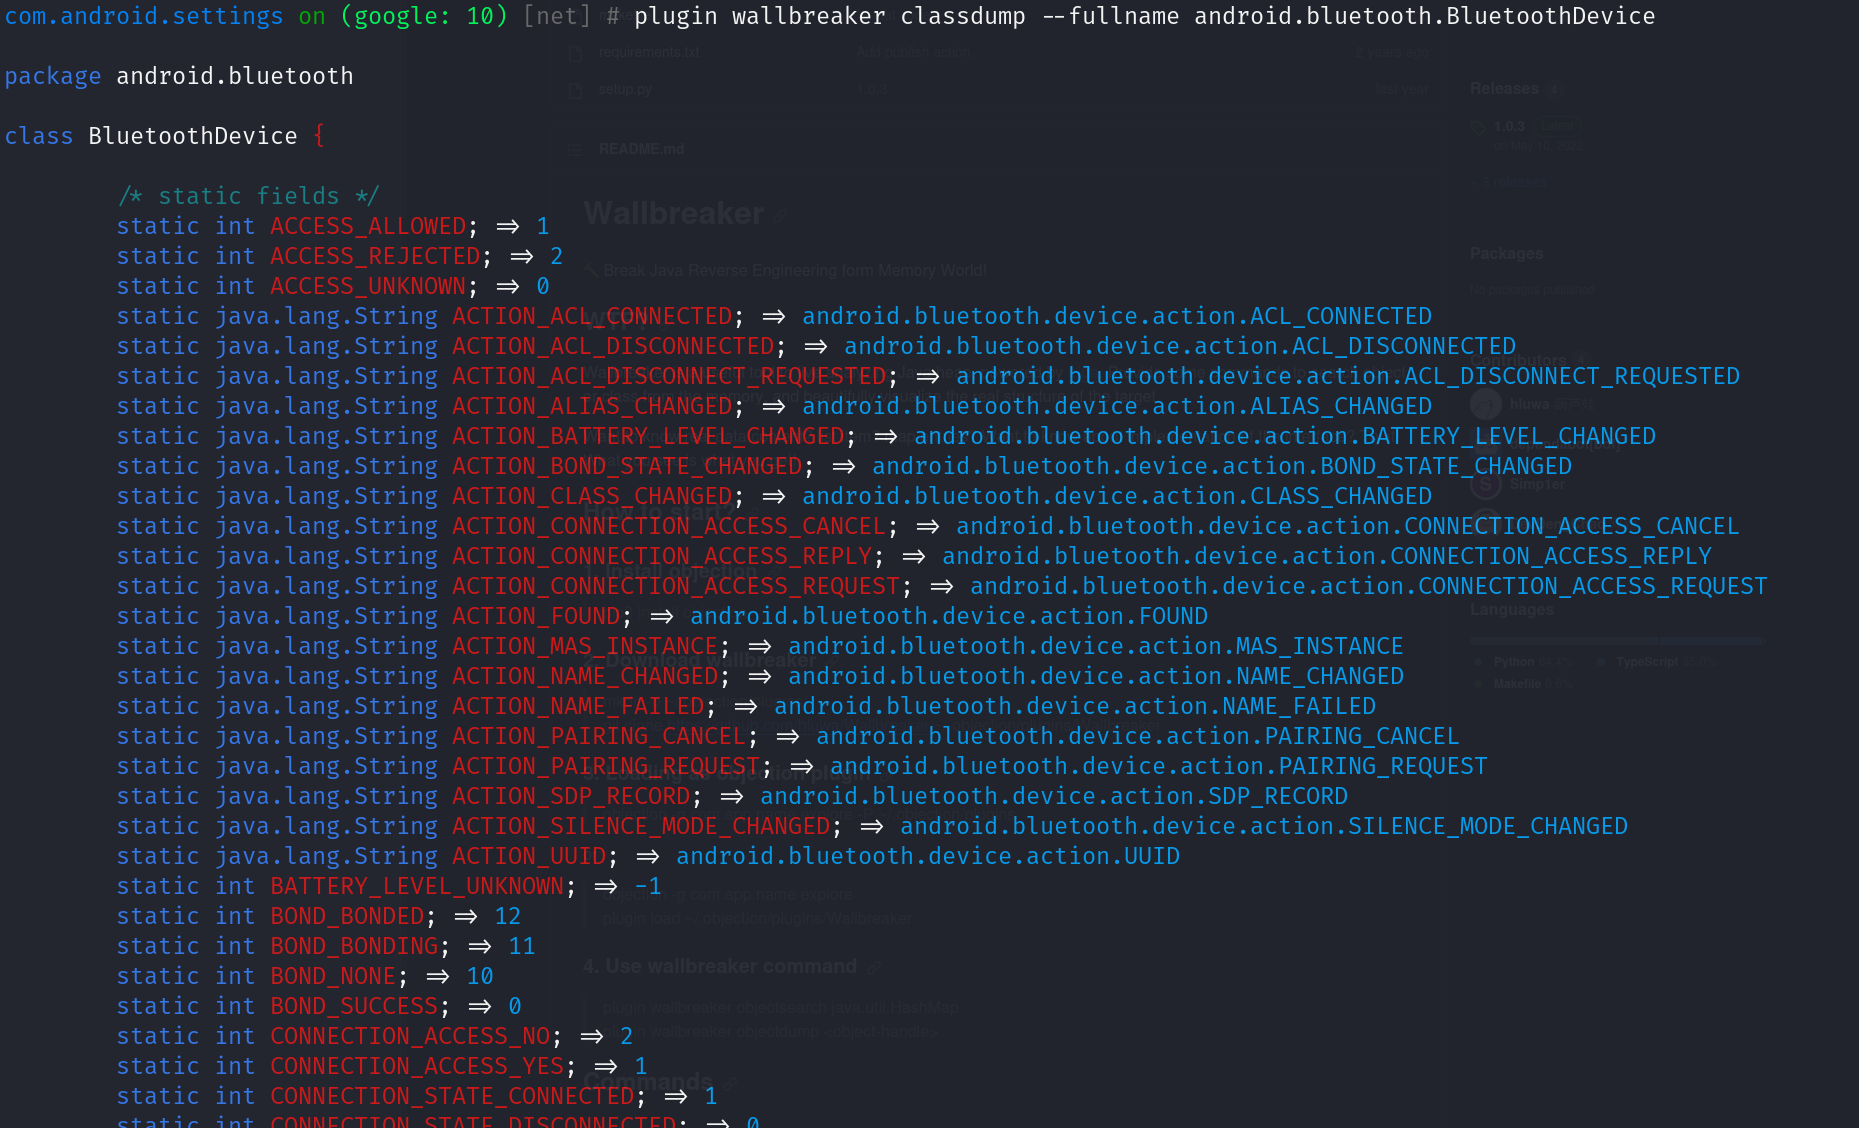The image size is (1859, 1128).
Task: Click the static fields comment line
Action: click(248, 196)
